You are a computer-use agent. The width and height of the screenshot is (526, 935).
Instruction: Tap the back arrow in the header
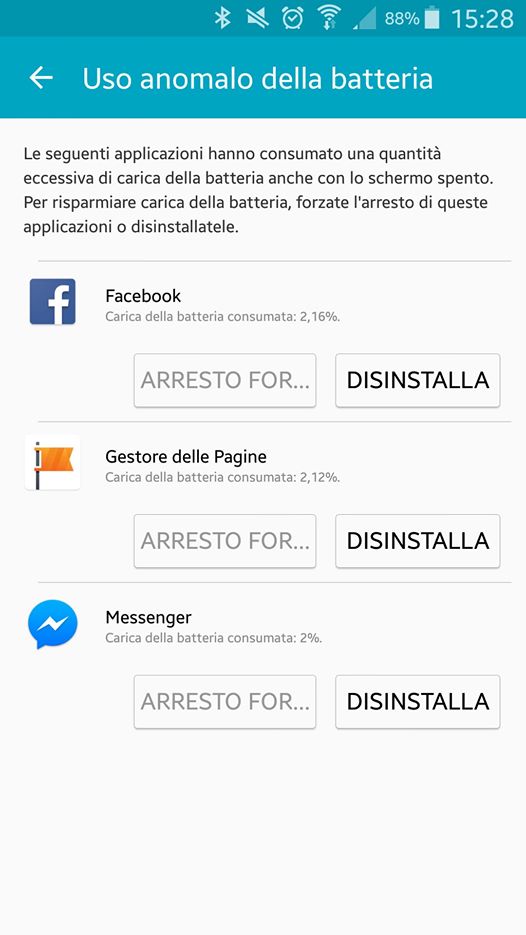pos(41,78)
